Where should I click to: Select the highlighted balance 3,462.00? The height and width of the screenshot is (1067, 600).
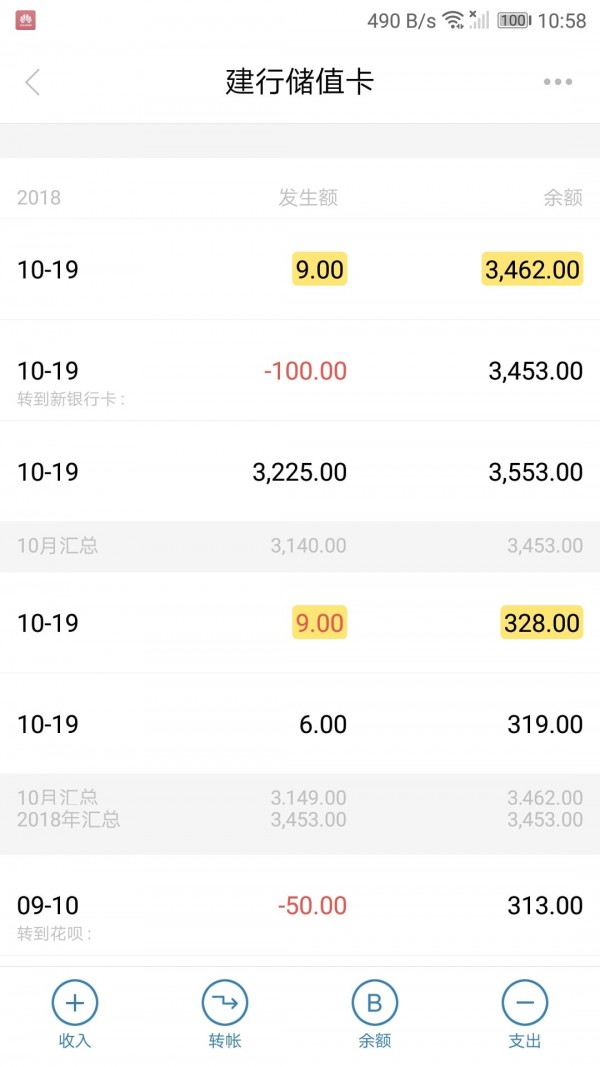[531, 269]
